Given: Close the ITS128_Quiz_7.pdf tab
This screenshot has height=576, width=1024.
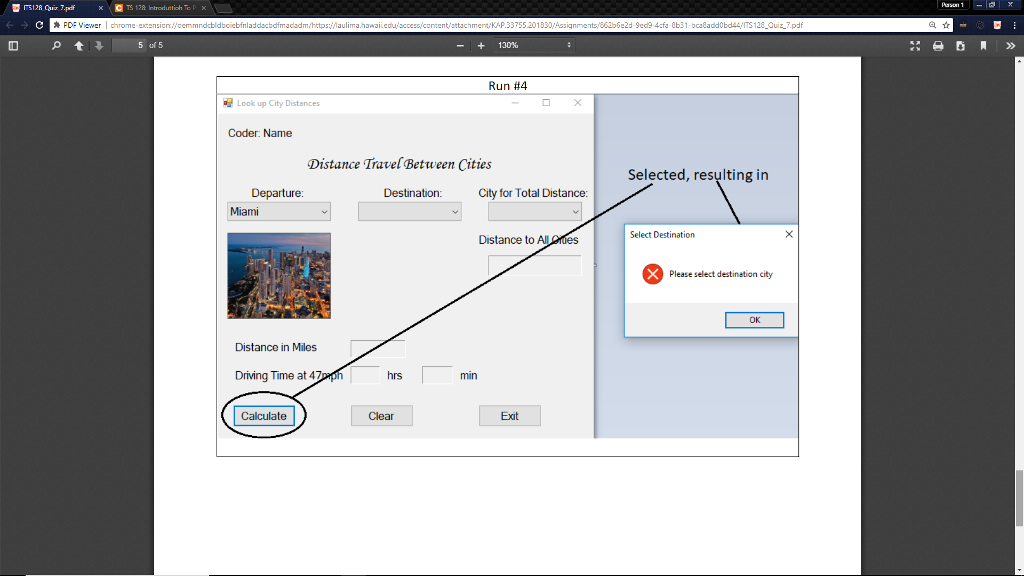Looking at the screenshot, I should tap(101, 8).
